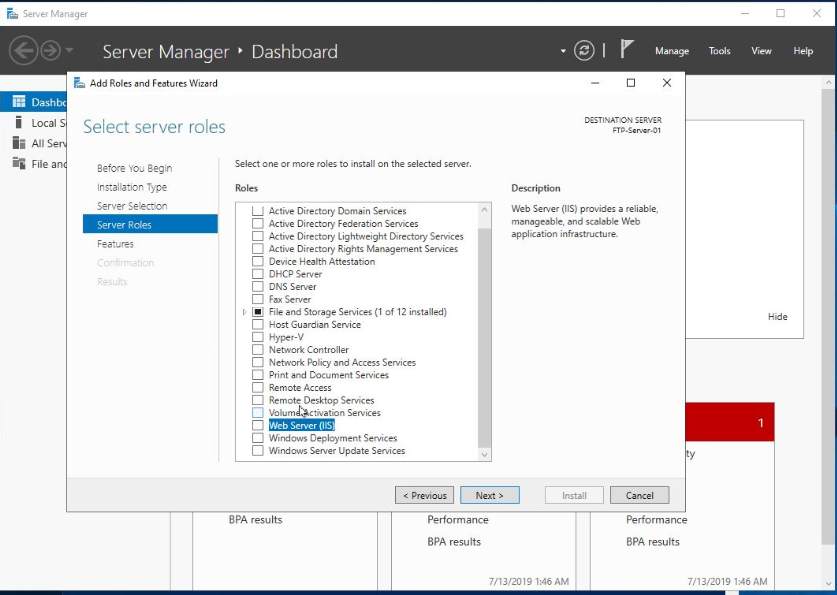Screen dimensions: 837x595
Task: Tick the Fax Server checkbox
Action: coord(258,299)
